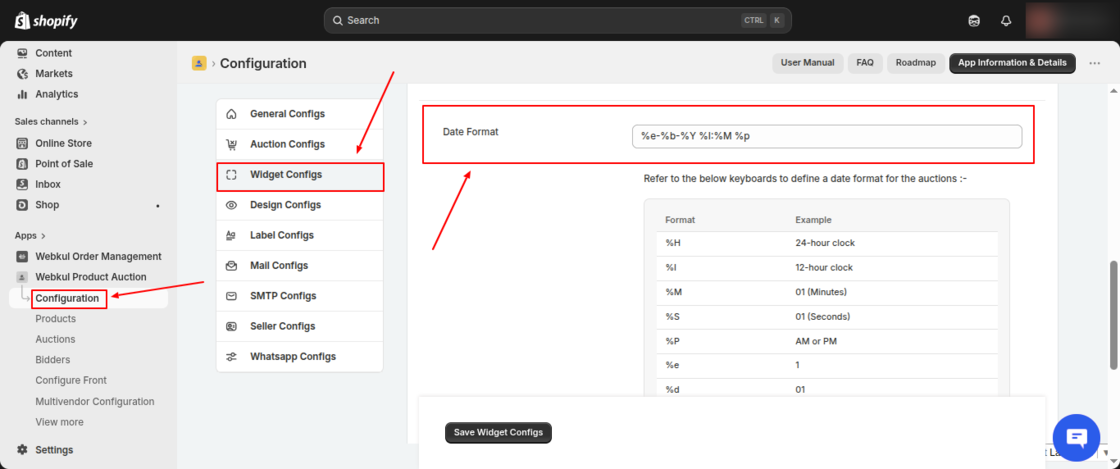Select the %I 12-hour clock row
Screen dimensions: 1120x469
tap(827, 268)
